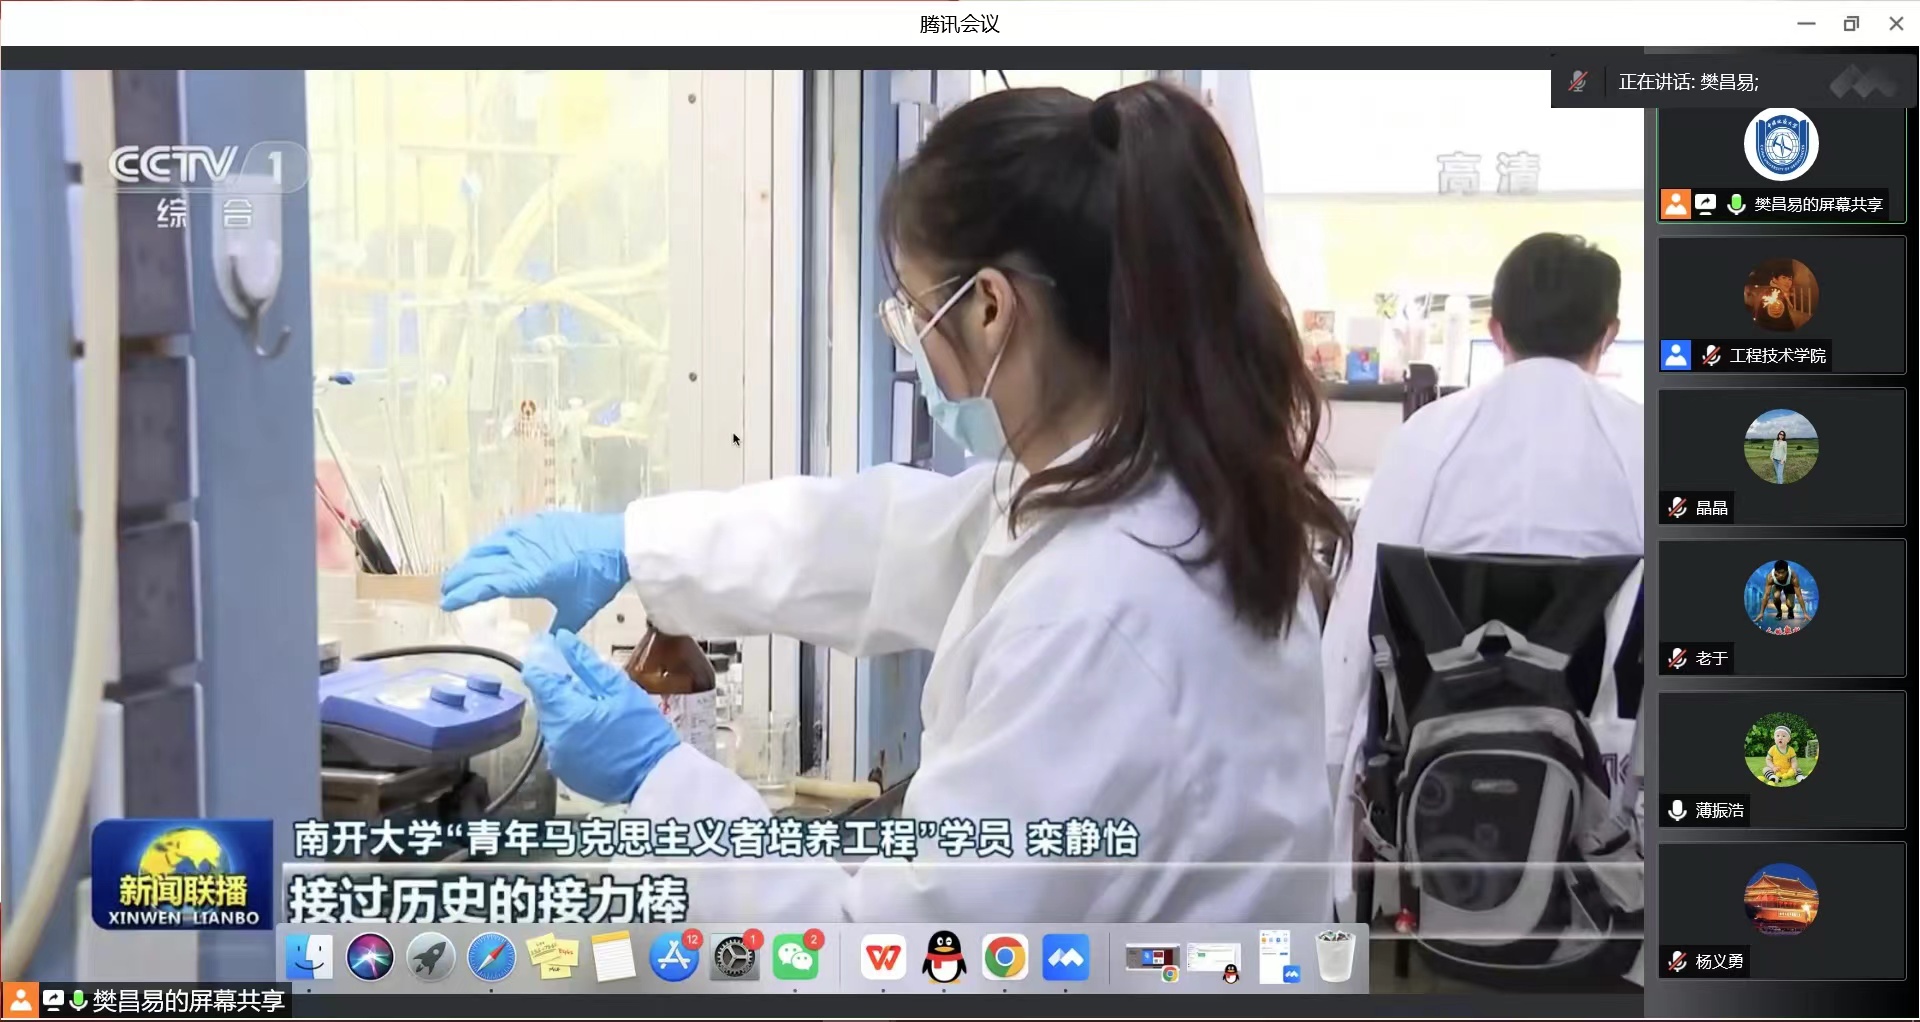The width and height of the screenshot is (1920, 1022).
Task: Click the 工程技术学院 name label
Action: [1778, 355]
